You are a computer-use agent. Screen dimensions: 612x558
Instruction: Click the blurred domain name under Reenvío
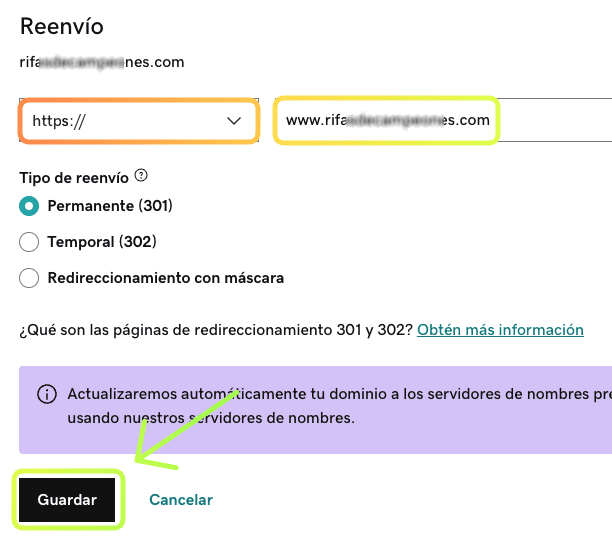pyautogui.click(x=102, y=62)
